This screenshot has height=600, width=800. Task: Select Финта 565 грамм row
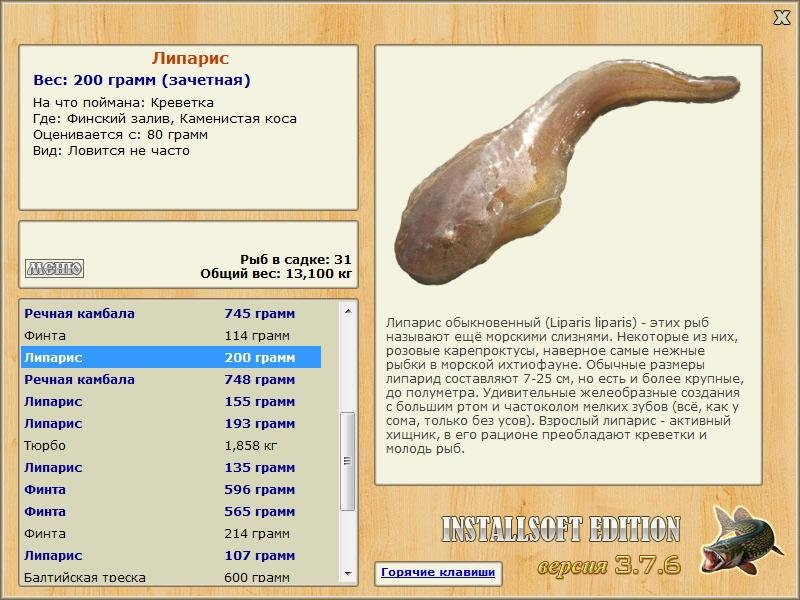[171, 511]
